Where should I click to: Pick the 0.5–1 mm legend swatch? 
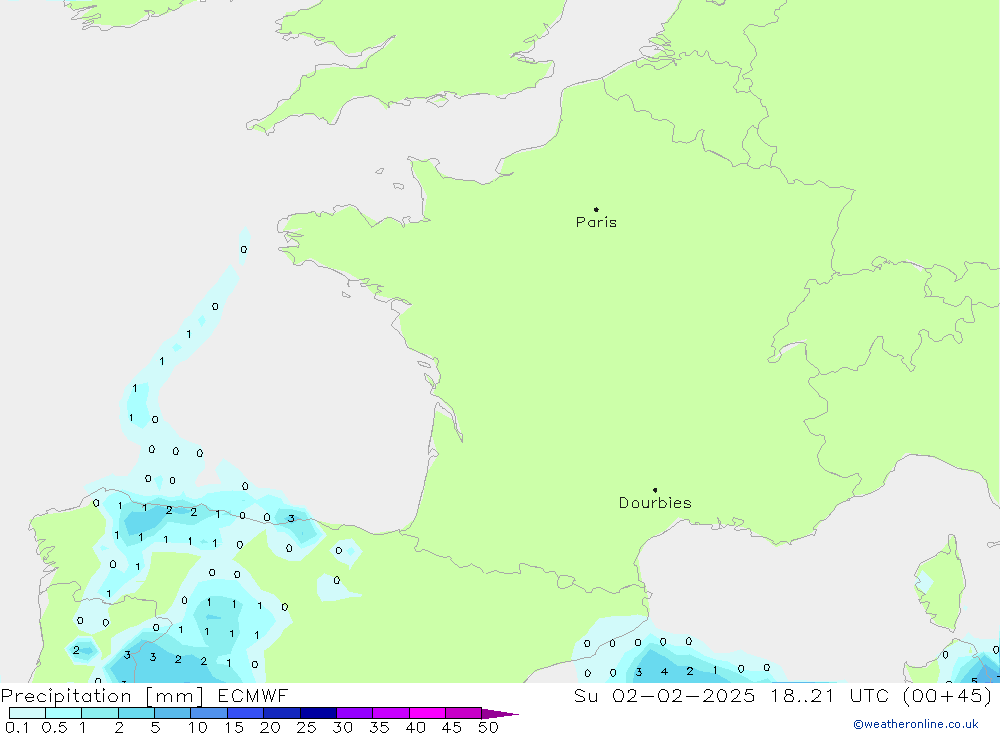pyautogui.click(x=64, y=713)
